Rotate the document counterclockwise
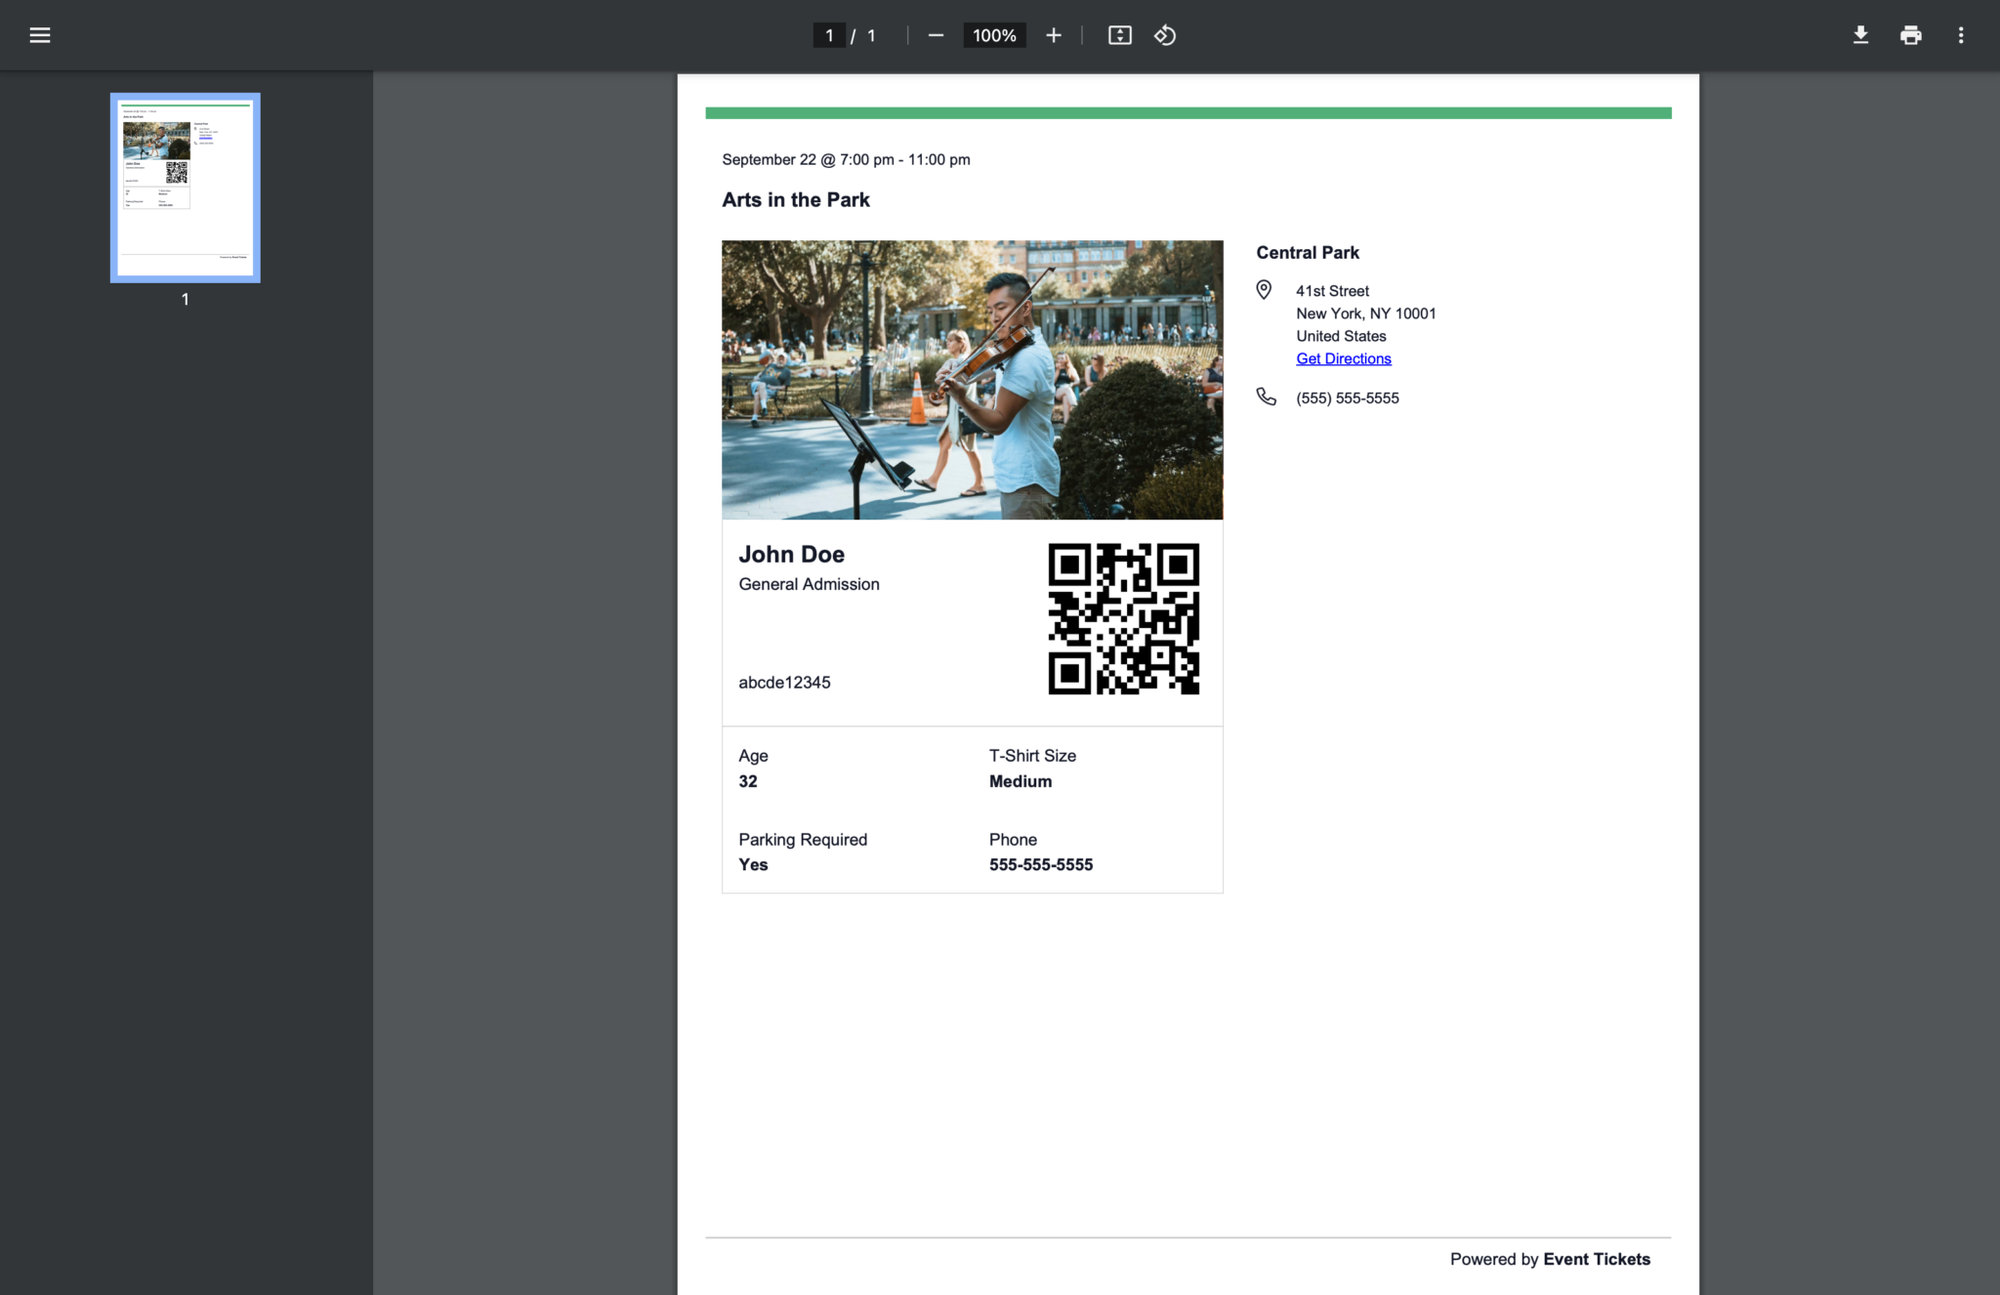 (x=1164, y=35)
